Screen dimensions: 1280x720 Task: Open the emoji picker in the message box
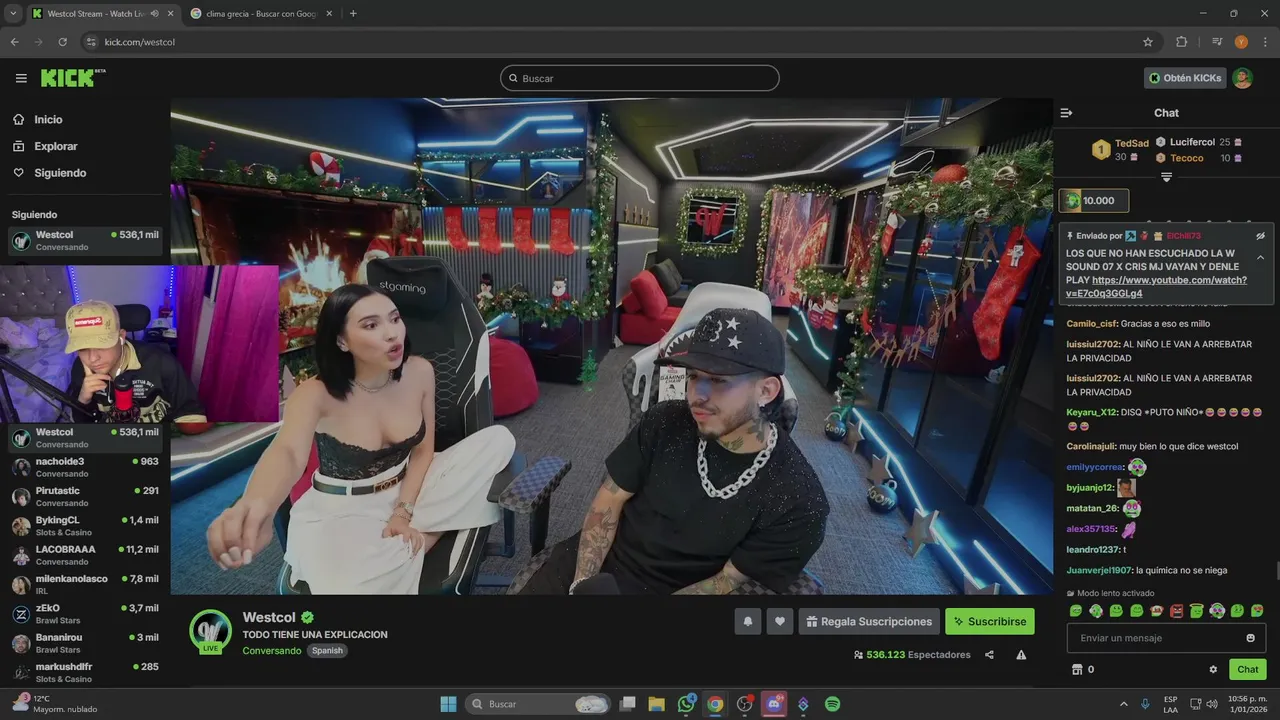coord(1251,638)
